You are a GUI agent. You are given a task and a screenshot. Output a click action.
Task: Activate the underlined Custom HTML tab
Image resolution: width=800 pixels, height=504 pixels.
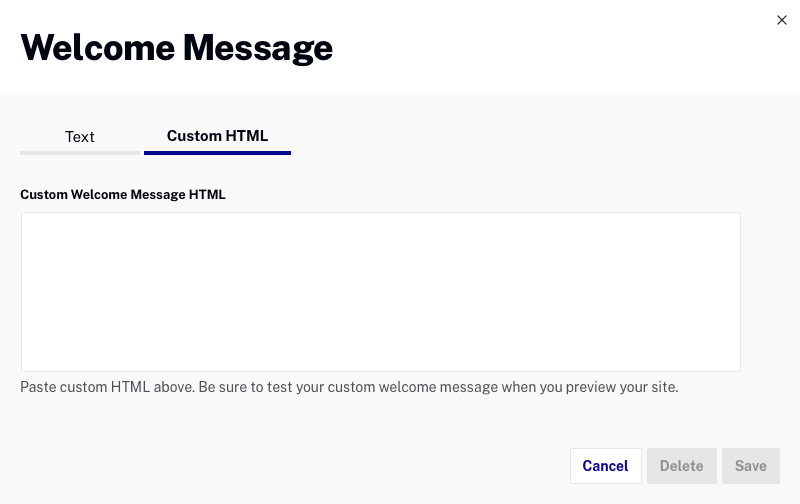point(217,136)
